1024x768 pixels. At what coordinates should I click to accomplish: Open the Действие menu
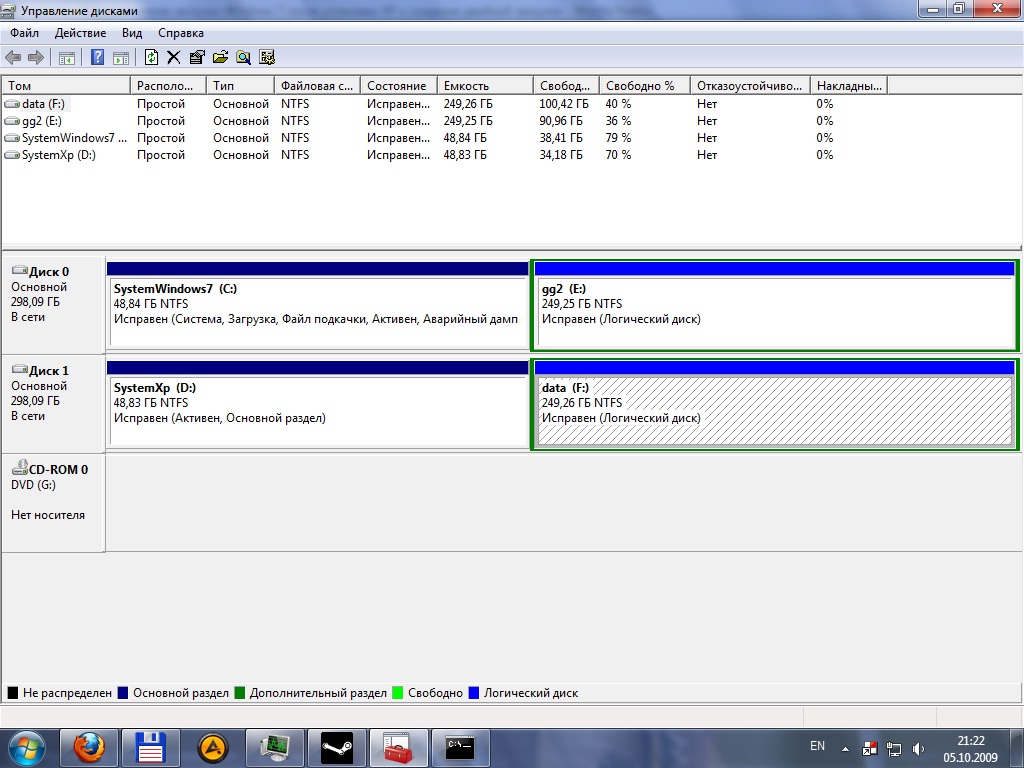[80, 33]
